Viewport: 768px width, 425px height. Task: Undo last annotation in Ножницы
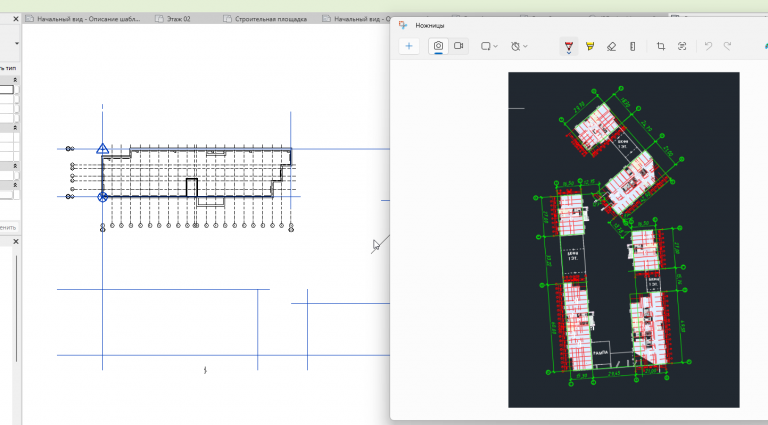[708, 47]
